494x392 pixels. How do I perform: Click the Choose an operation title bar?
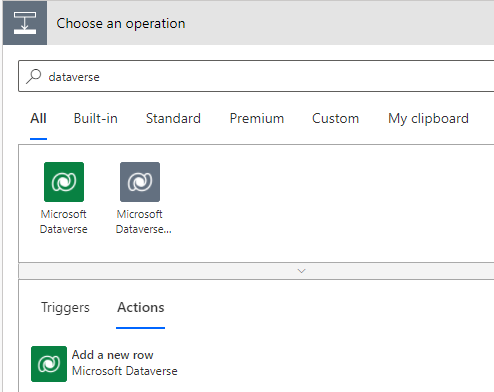point(249,23)
